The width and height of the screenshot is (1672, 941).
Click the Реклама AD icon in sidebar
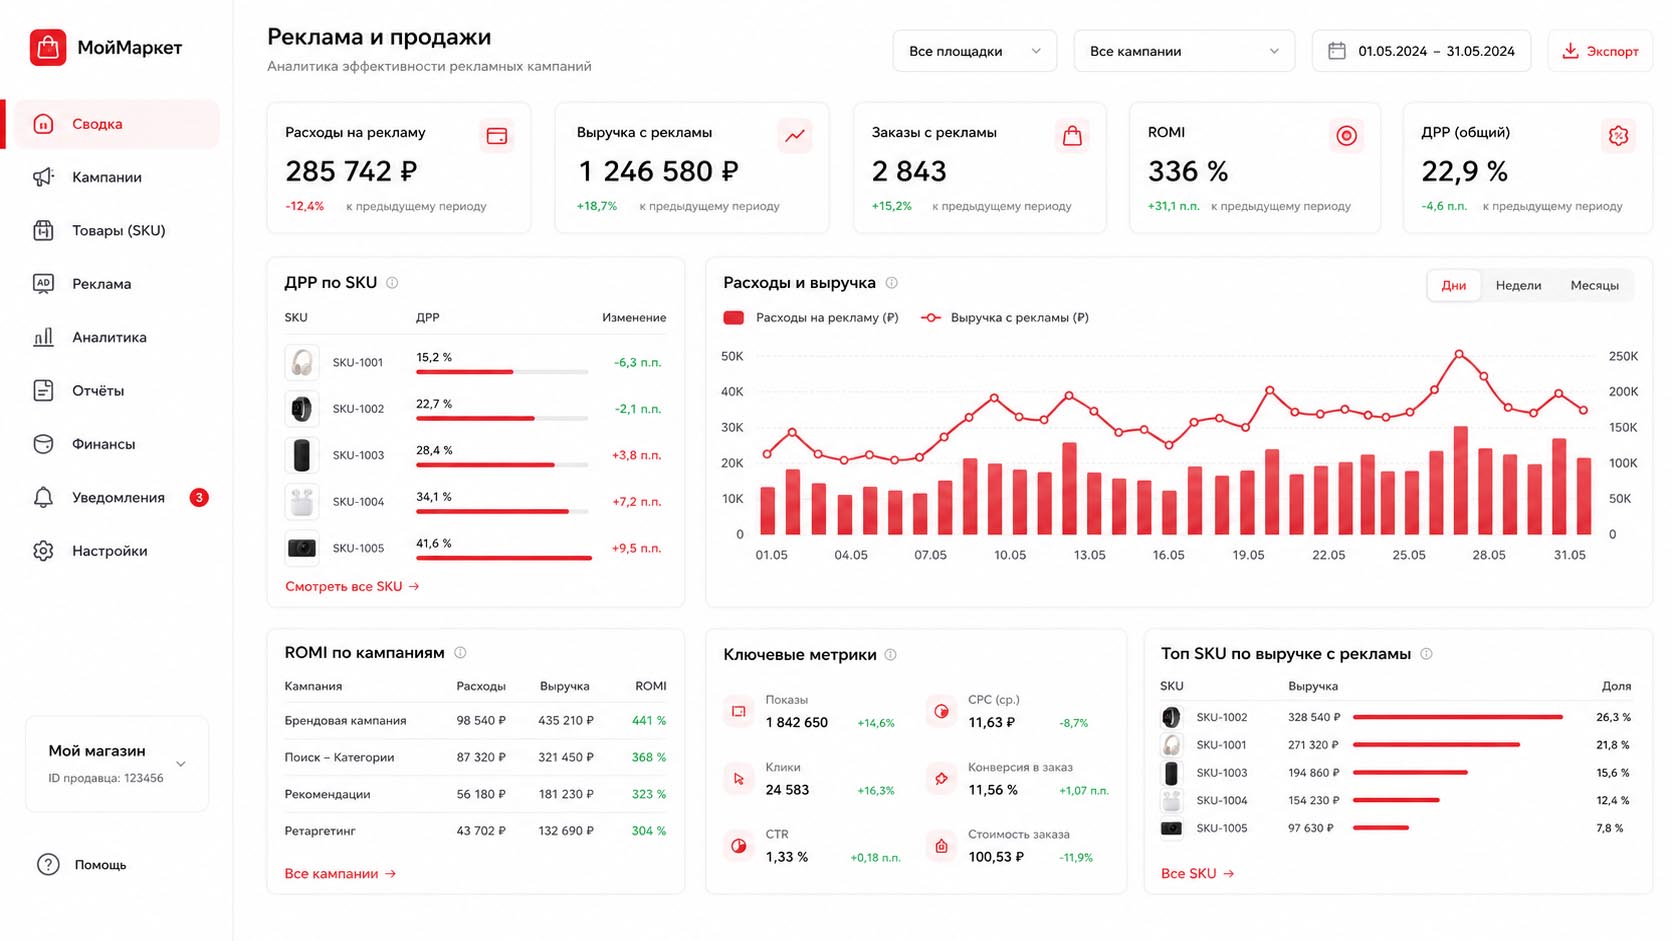43,284
